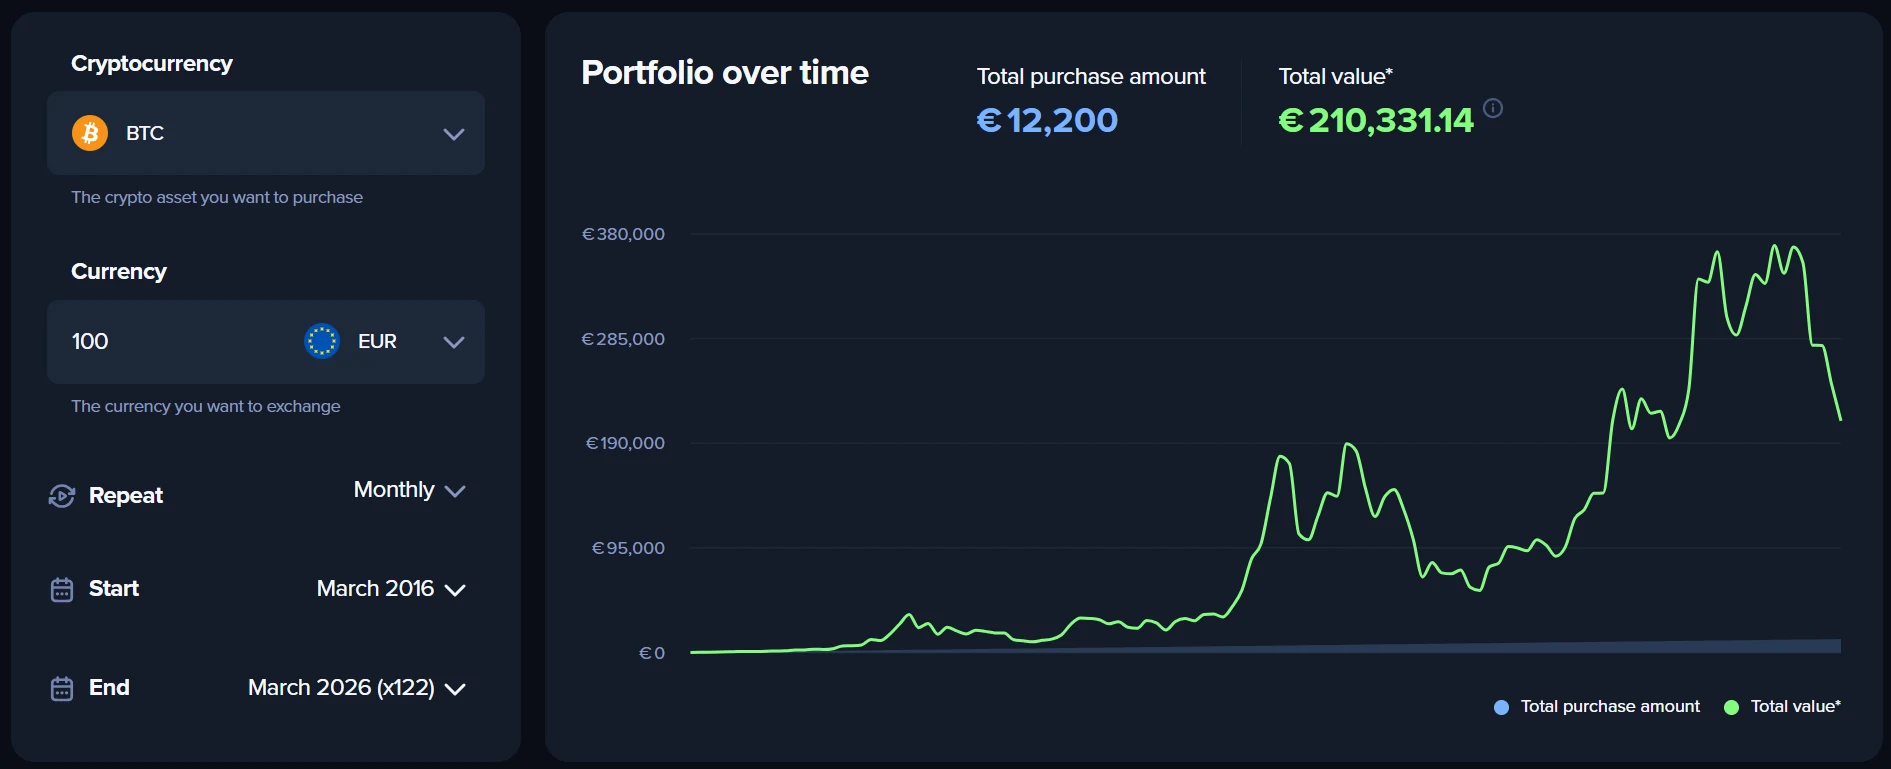Screen dimensions: 1891x769
Task: Click the Total purchase amount legend label
Action: [1610, 706]
